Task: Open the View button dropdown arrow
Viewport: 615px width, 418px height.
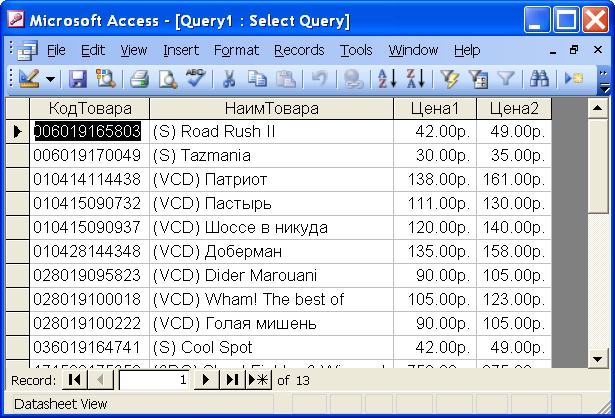Action: pyautogui.click(x=51, y=79)
